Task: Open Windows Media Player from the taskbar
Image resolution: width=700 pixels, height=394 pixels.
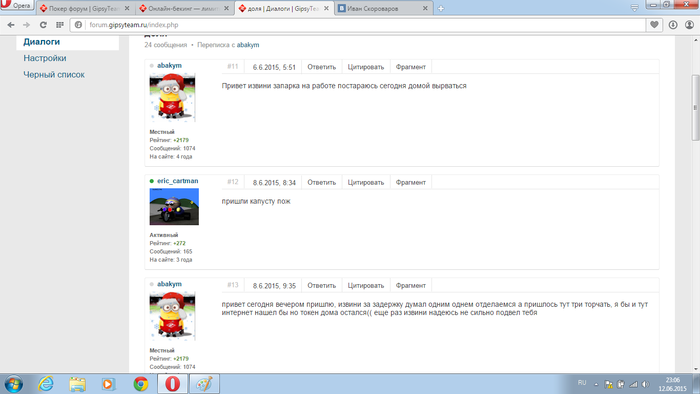Action: (108, 384)
